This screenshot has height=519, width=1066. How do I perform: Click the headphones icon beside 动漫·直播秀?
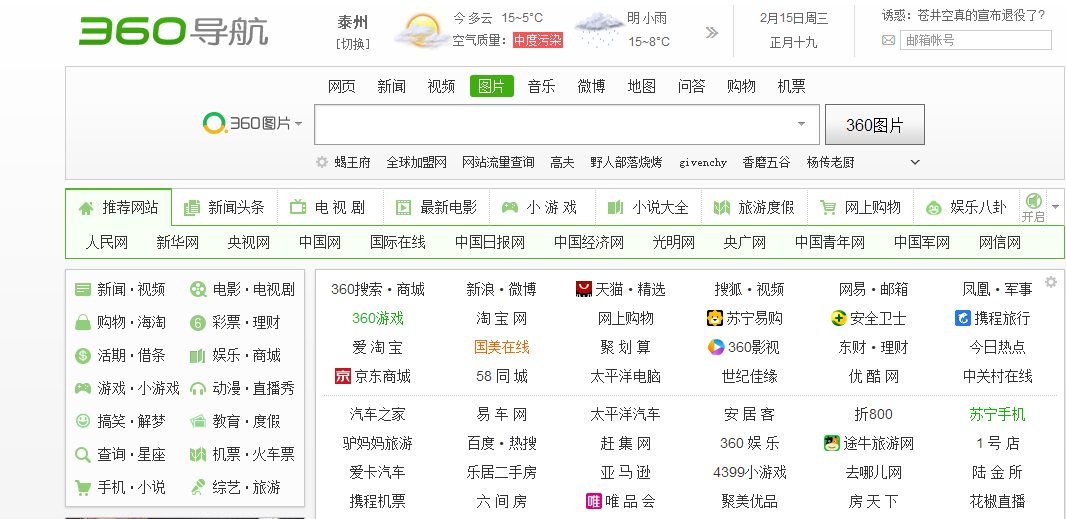point(198,388)
